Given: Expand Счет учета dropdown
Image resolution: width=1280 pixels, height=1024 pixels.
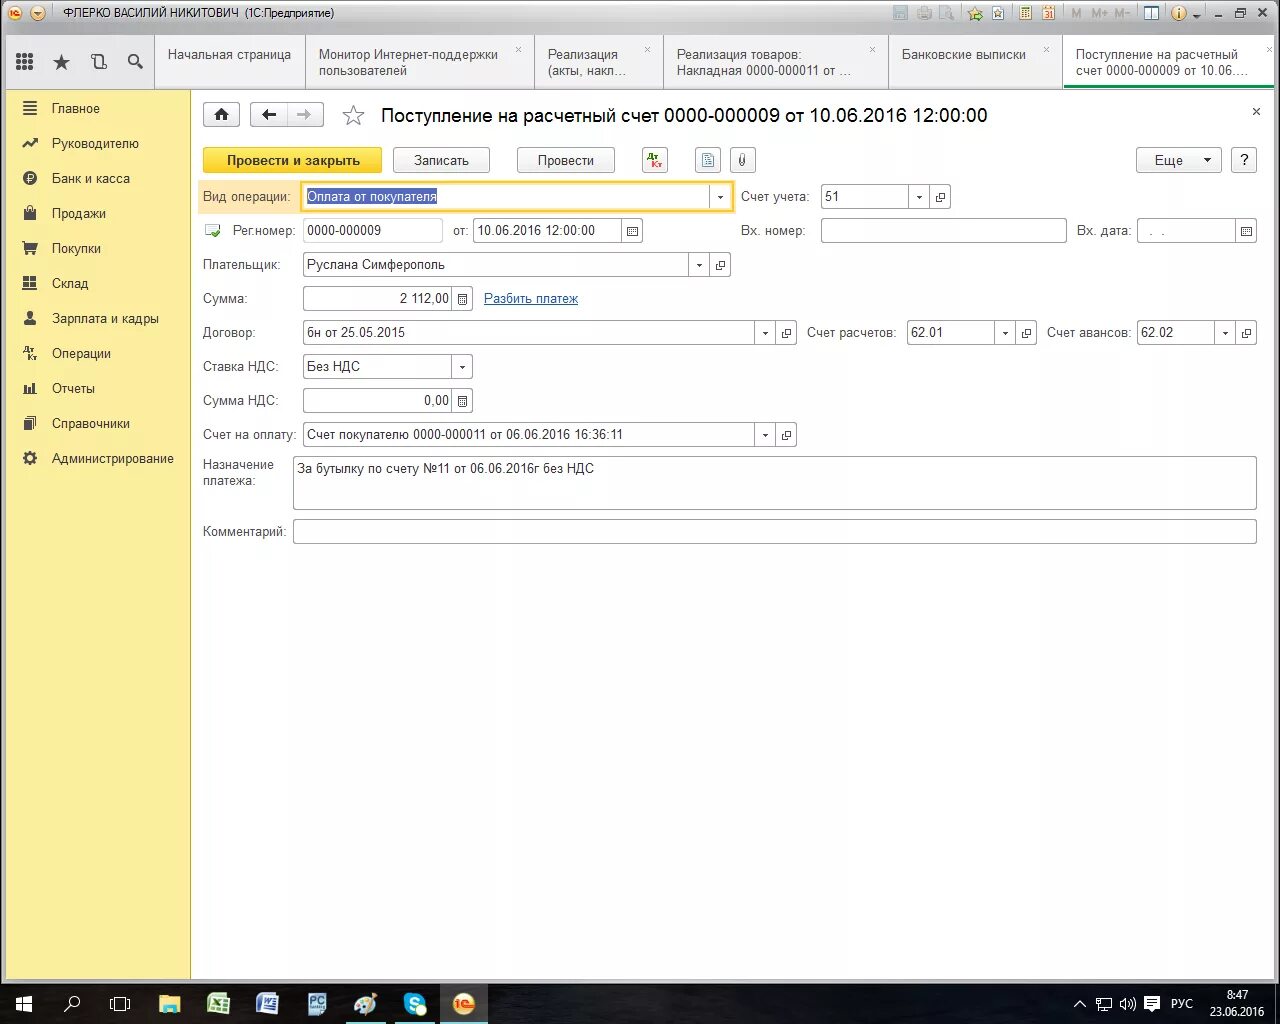Looking at the screenshot, I should (919, 197).
